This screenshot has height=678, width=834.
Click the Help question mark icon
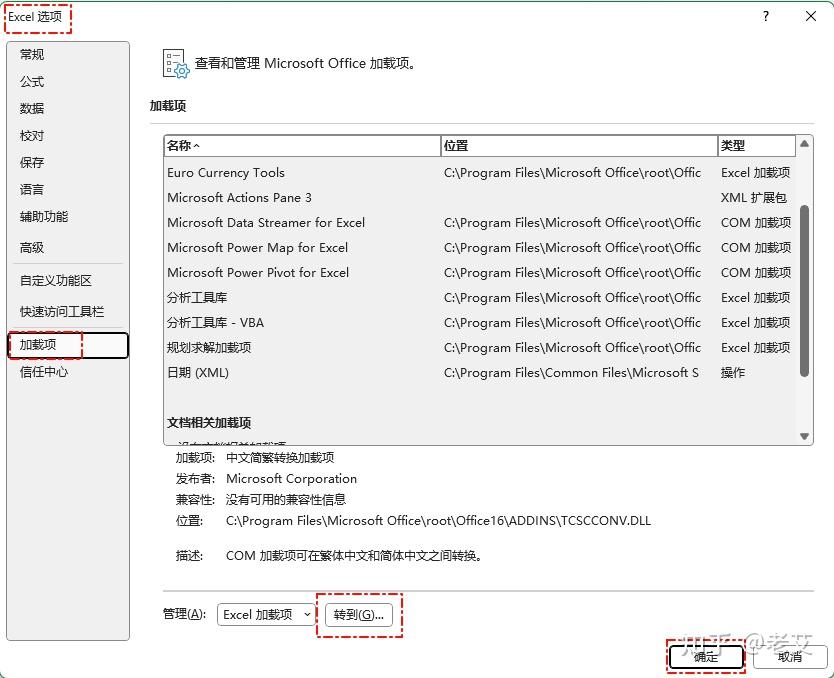pyautogui.click(x=765, y=16)
